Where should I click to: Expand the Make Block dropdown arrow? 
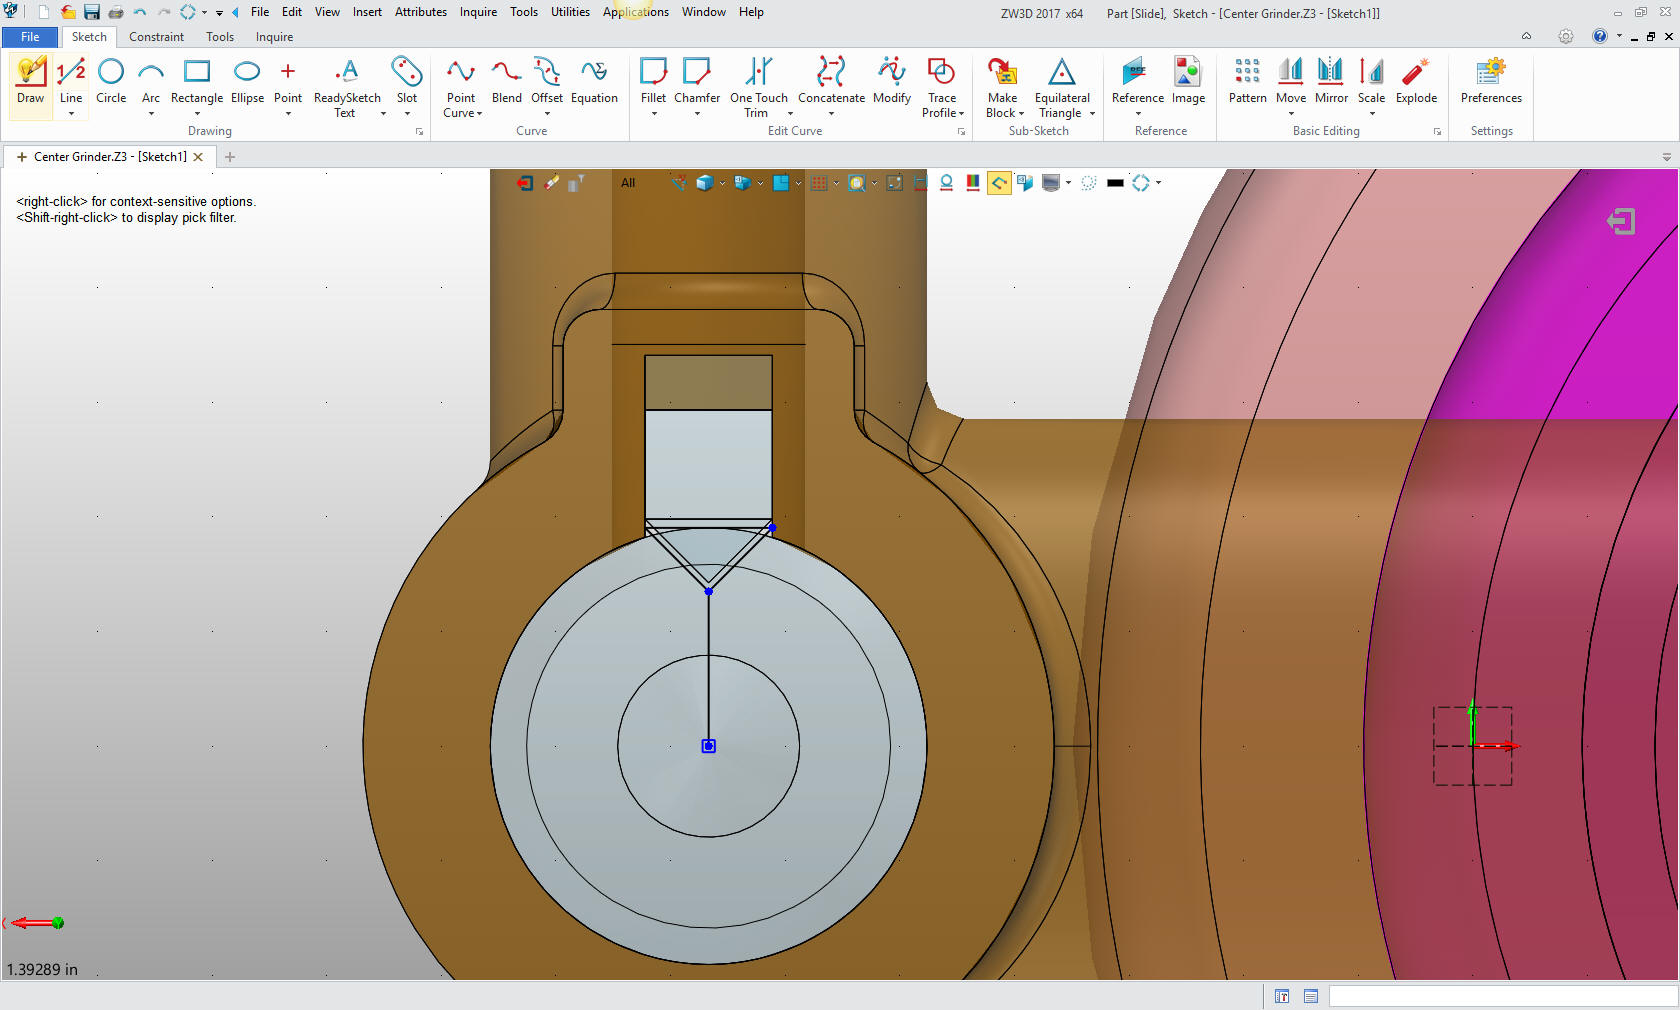(1021, 114)
